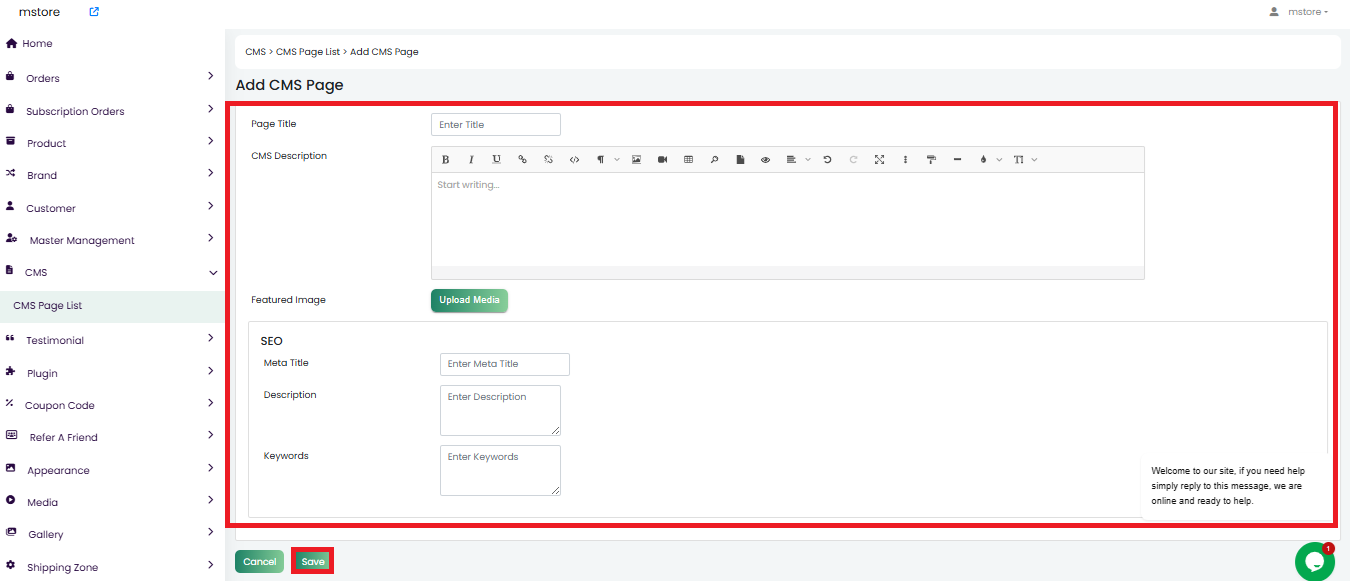Open CMS Page List in sidebar
Image resolution: width=1351 pixels, height=581 pixels.
[48, 306]
